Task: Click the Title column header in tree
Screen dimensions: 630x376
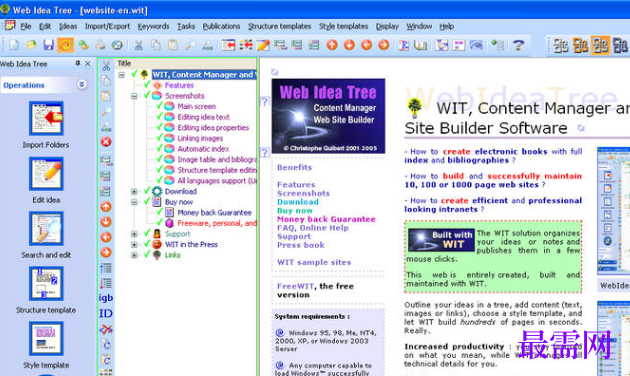Action: [124, 63]
